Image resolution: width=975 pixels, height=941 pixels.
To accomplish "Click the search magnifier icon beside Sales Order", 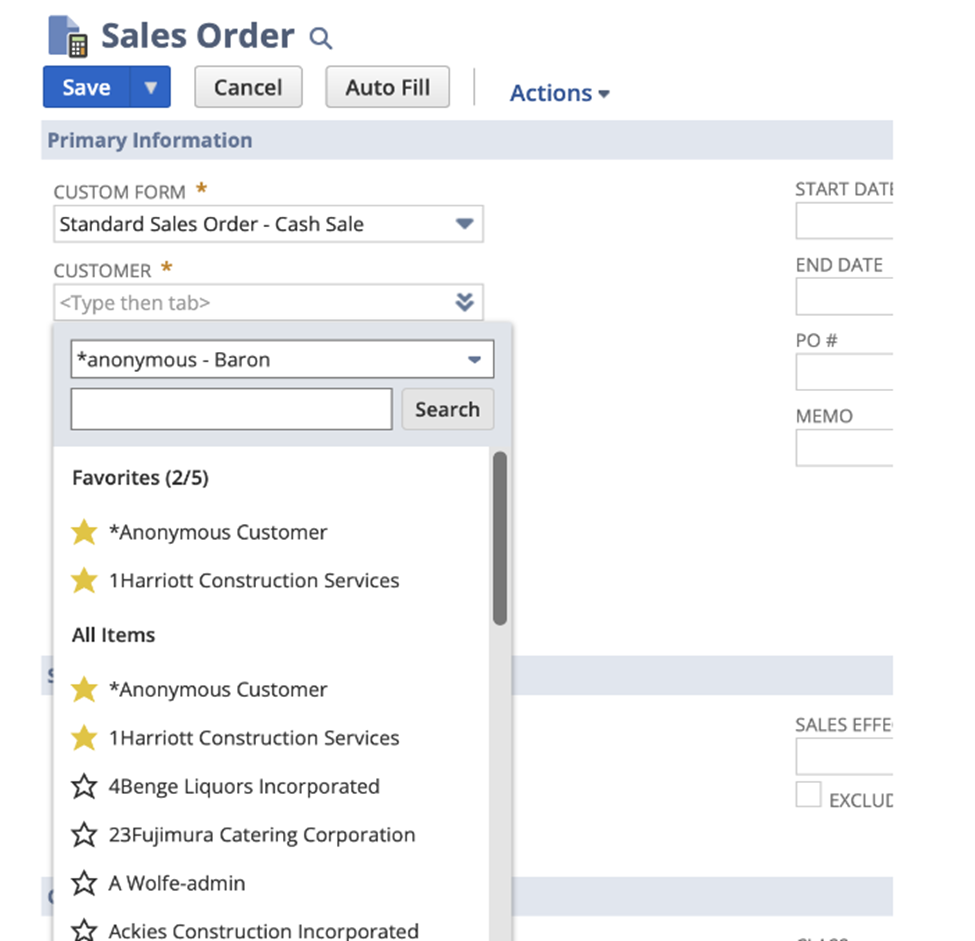I will click(x=320, y=39).
